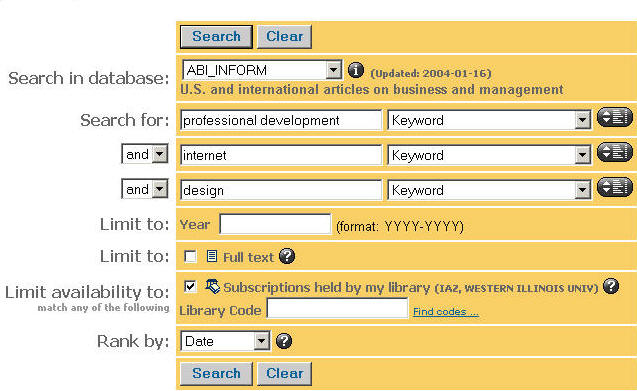Screen dimensions: 637x391
Task: Browse index icon for internet row
Action: 614,152
